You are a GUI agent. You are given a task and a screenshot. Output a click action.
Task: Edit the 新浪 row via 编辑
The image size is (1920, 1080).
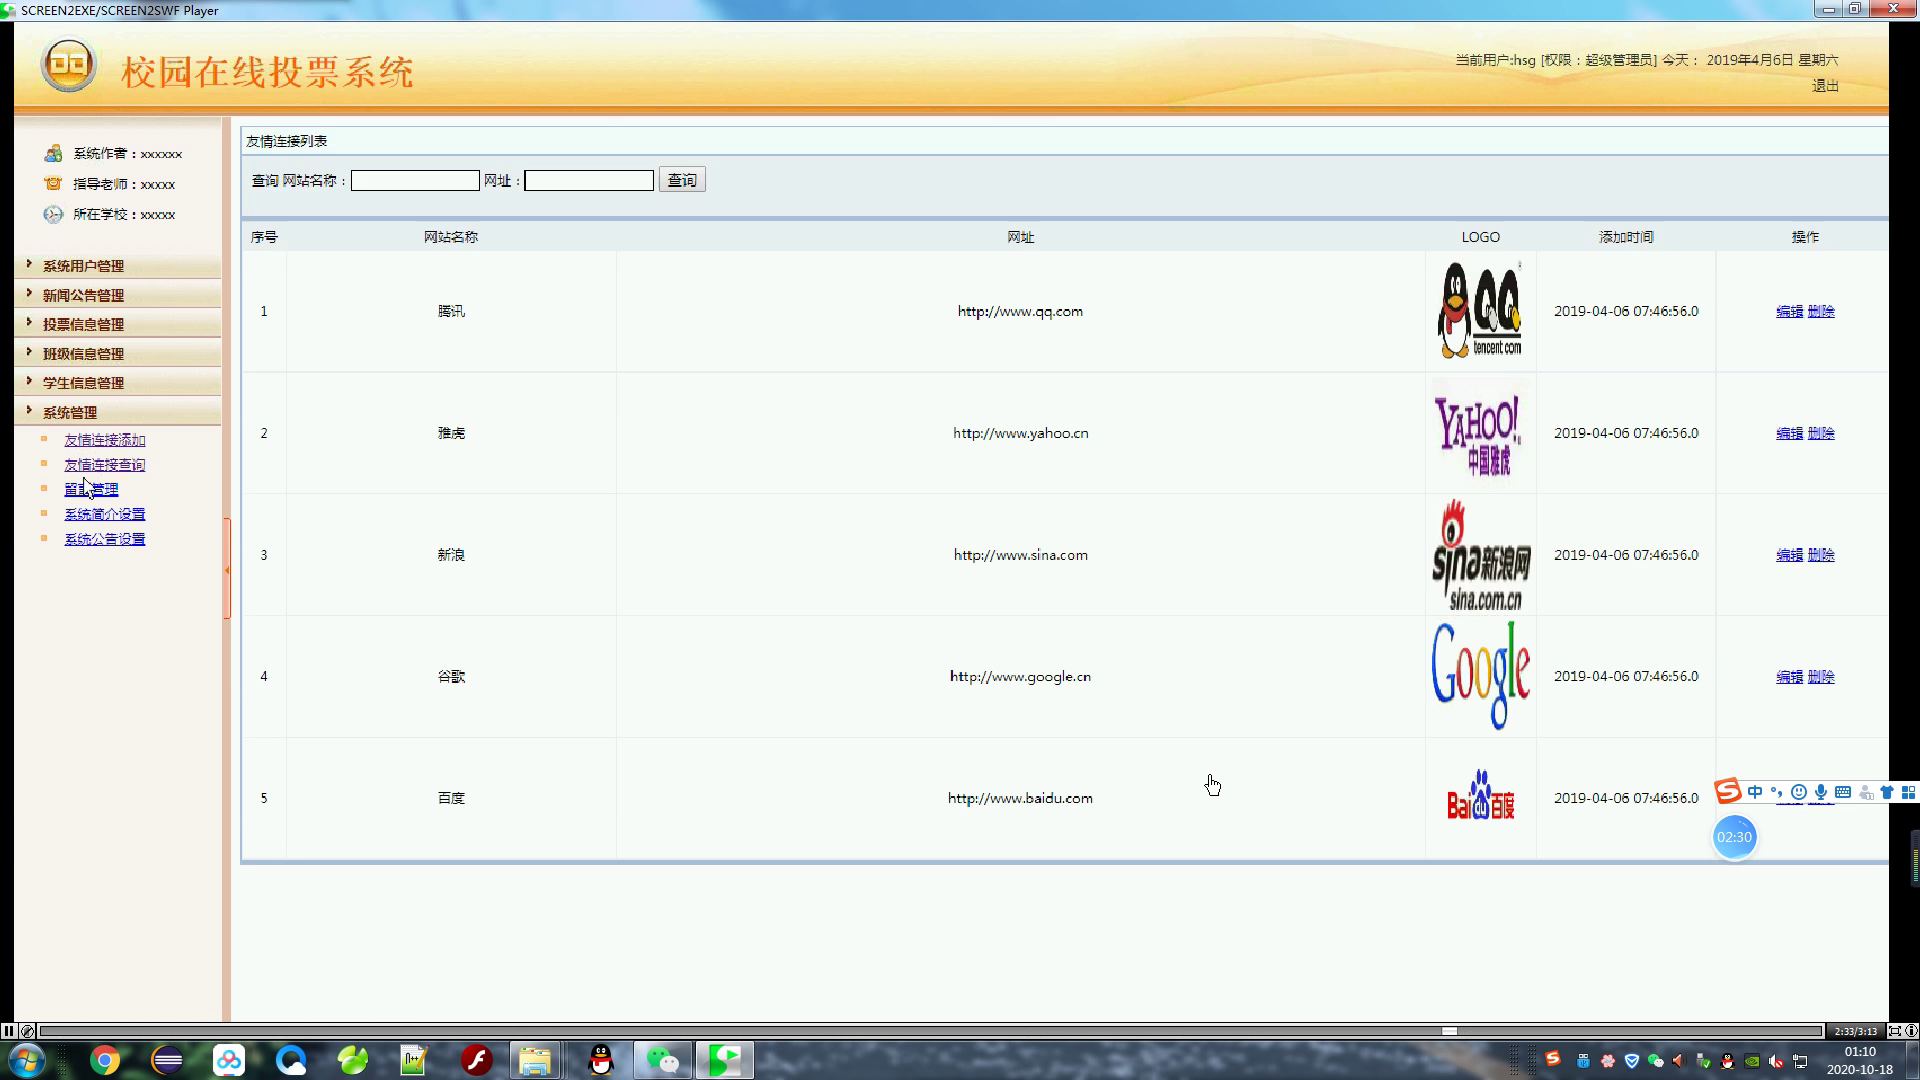coord(1789,556)
